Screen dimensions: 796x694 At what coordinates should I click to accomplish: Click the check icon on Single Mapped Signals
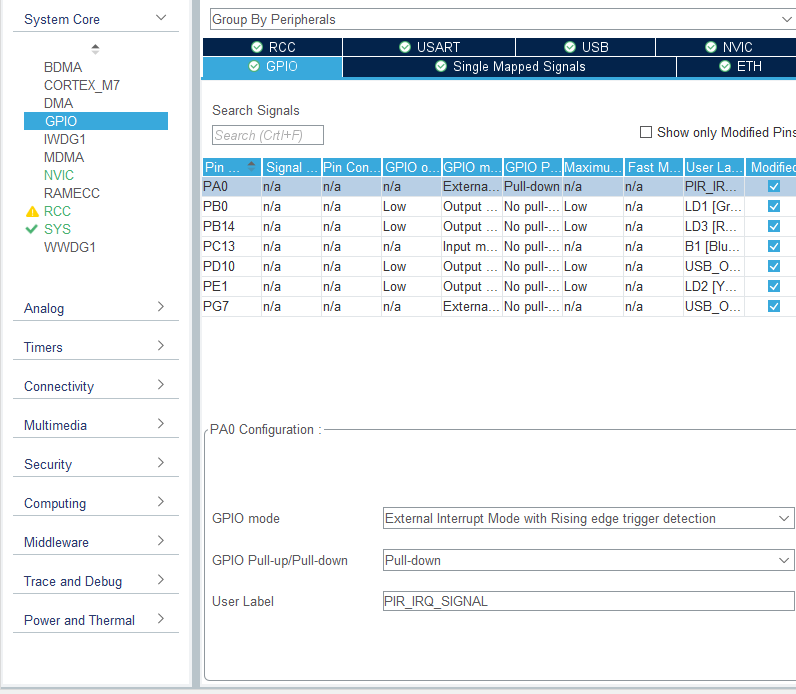(441, 66)
